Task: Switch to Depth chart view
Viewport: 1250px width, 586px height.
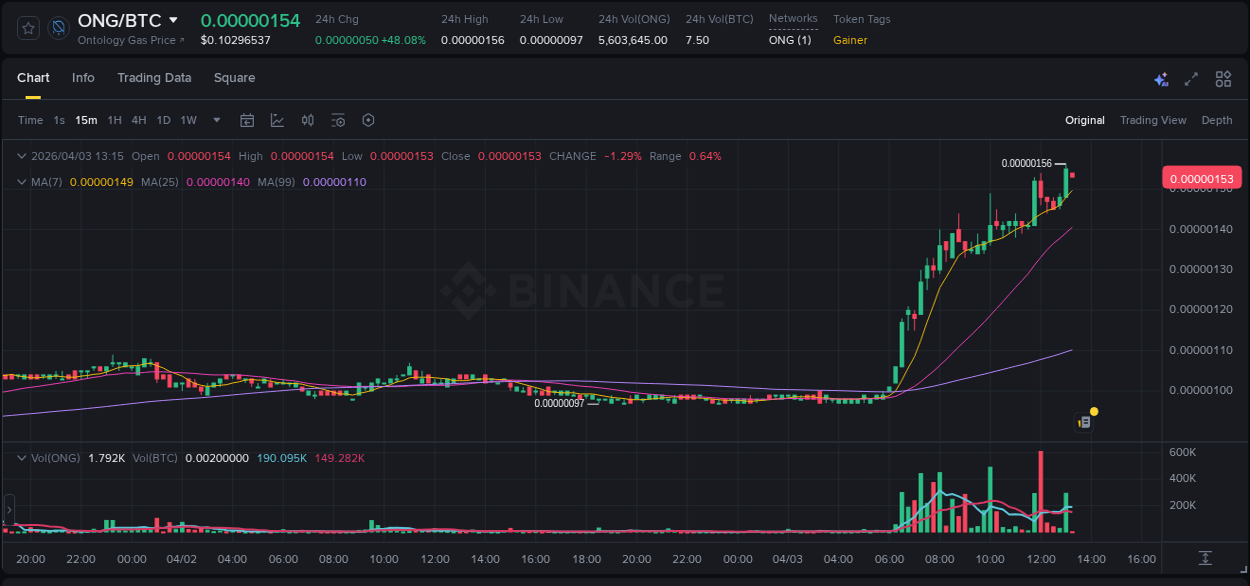Action: click(1216, 120)
